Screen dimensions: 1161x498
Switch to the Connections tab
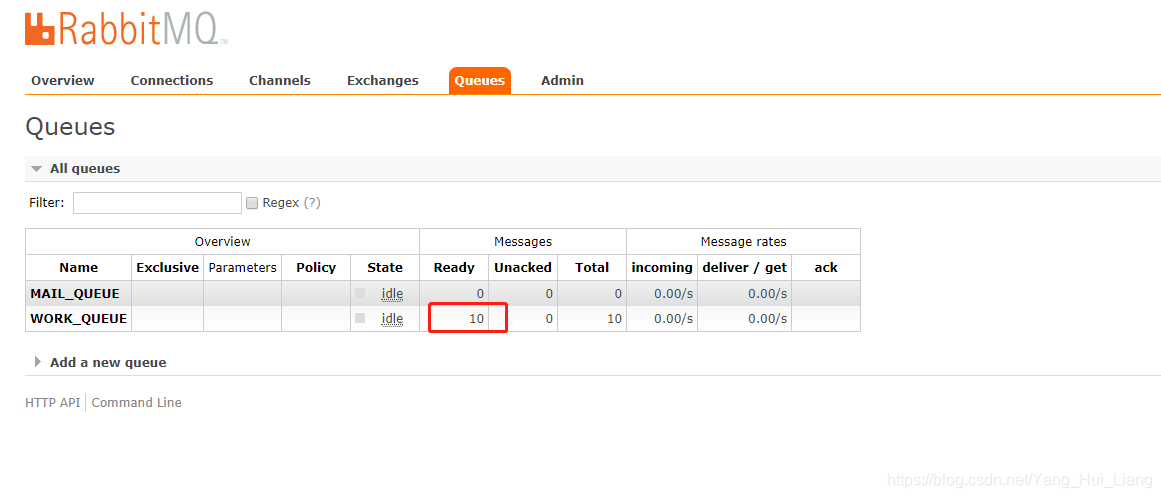coord(172,81)
